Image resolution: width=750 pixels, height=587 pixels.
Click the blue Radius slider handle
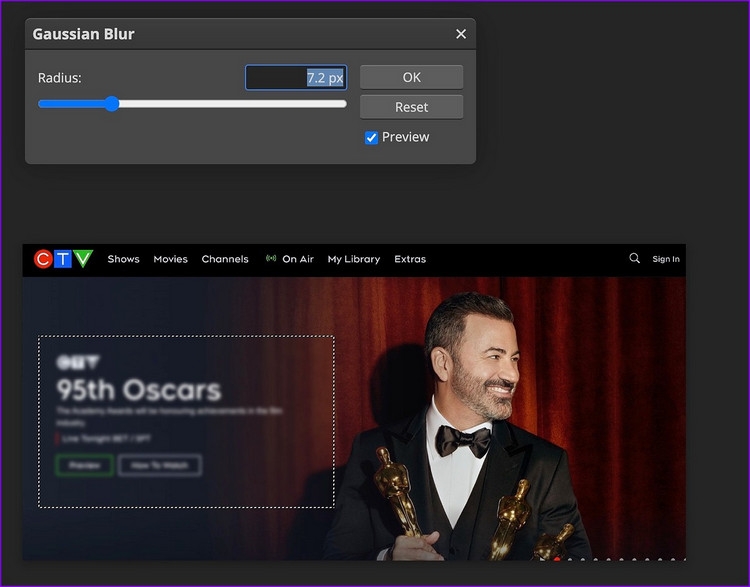pyautogui.click(x=112, y=104)
